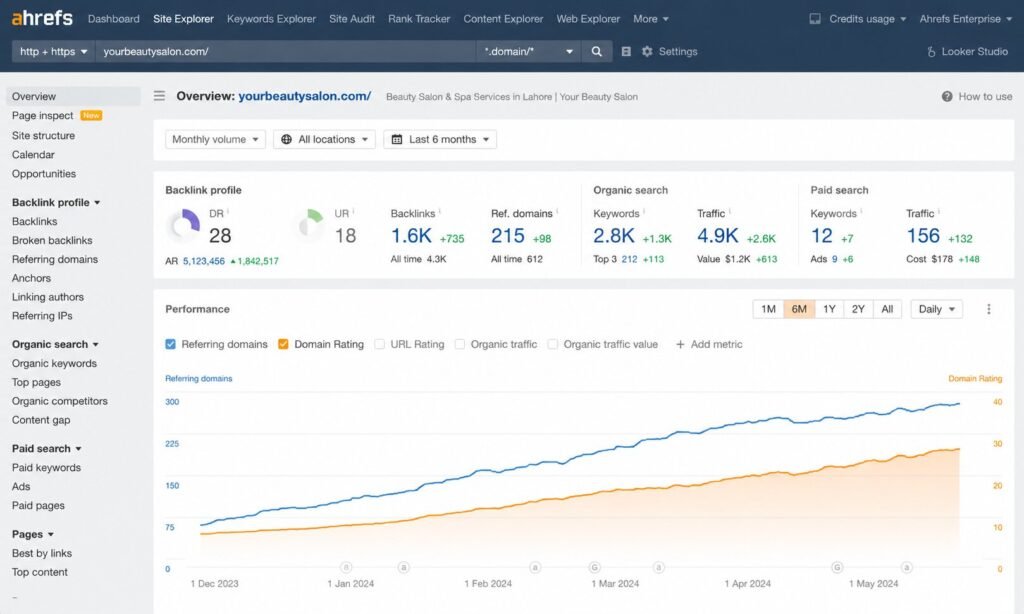Screen dimensions: 1024x614
Task: Toggle sidebar with hamburger icon
Action: coord(159,96)
